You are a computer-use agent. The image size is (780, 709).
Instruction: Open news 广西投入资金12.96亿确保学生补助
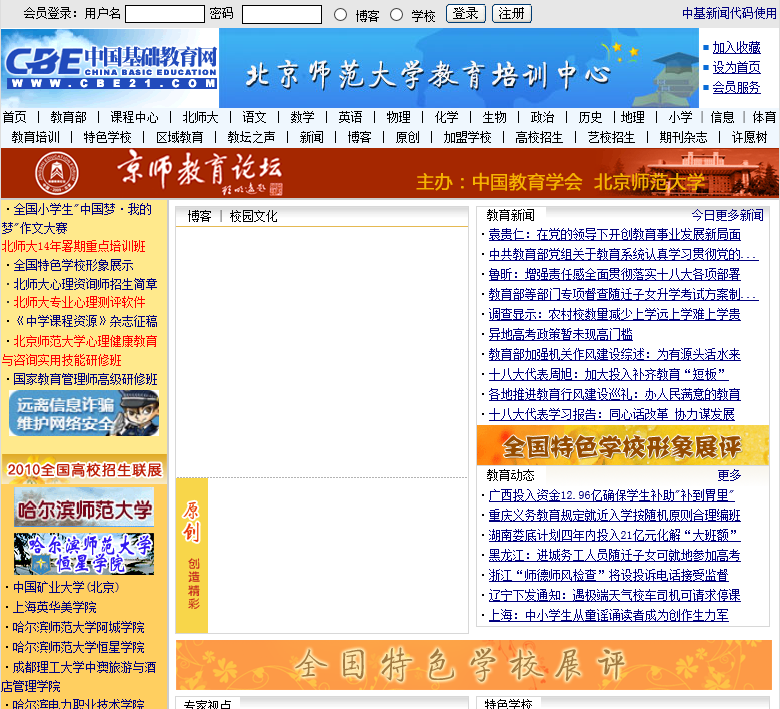[x=611, y=496]
